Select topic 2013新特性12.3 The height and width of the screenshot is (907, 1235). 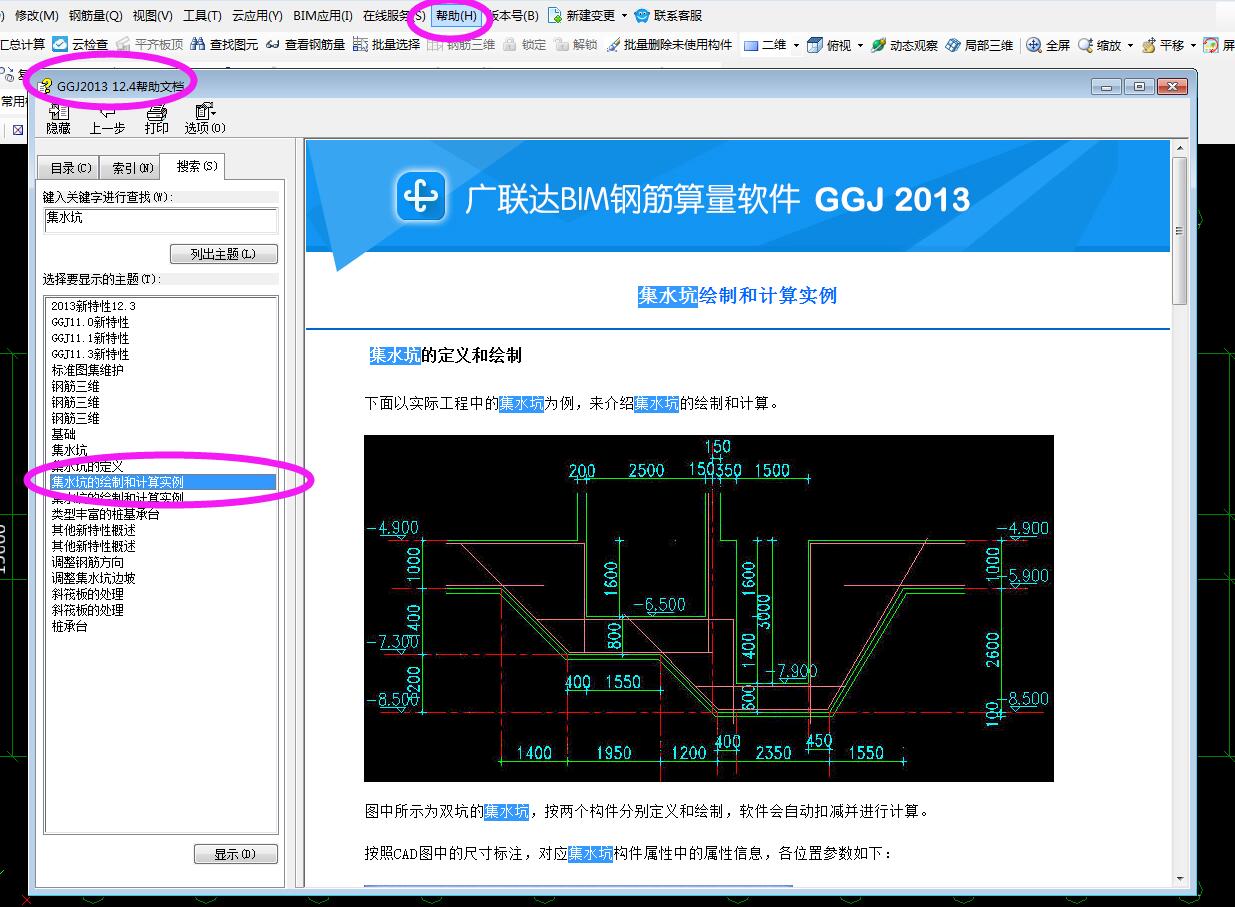pos(94,306)
